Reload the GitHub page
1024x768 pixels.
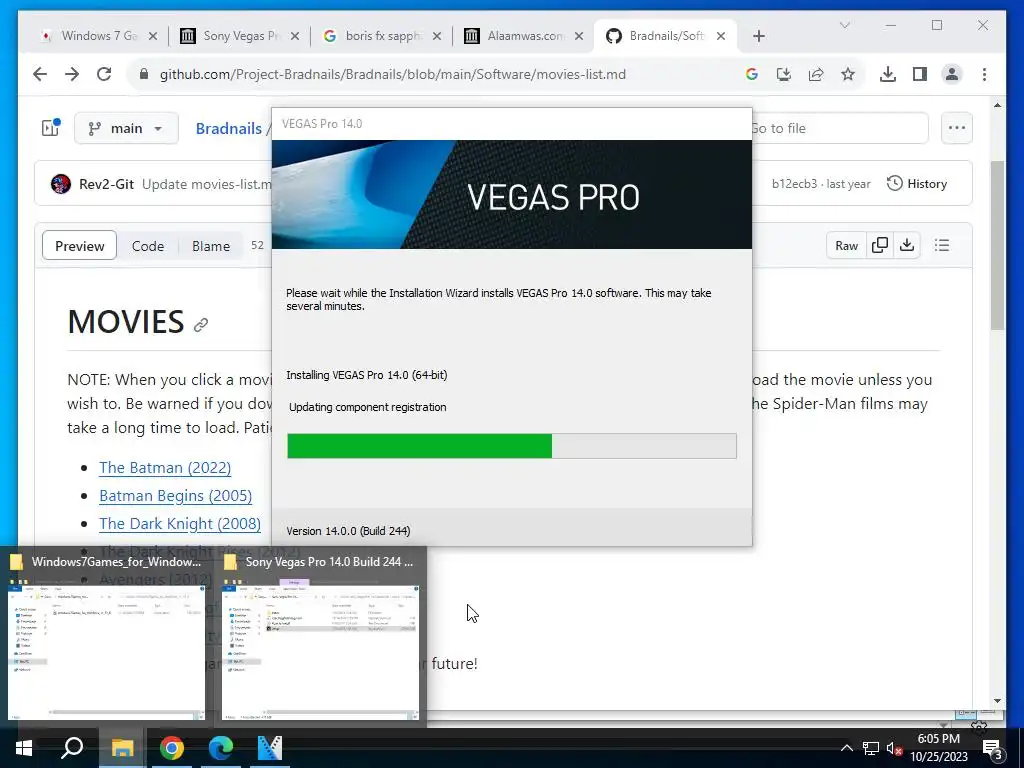104,74
